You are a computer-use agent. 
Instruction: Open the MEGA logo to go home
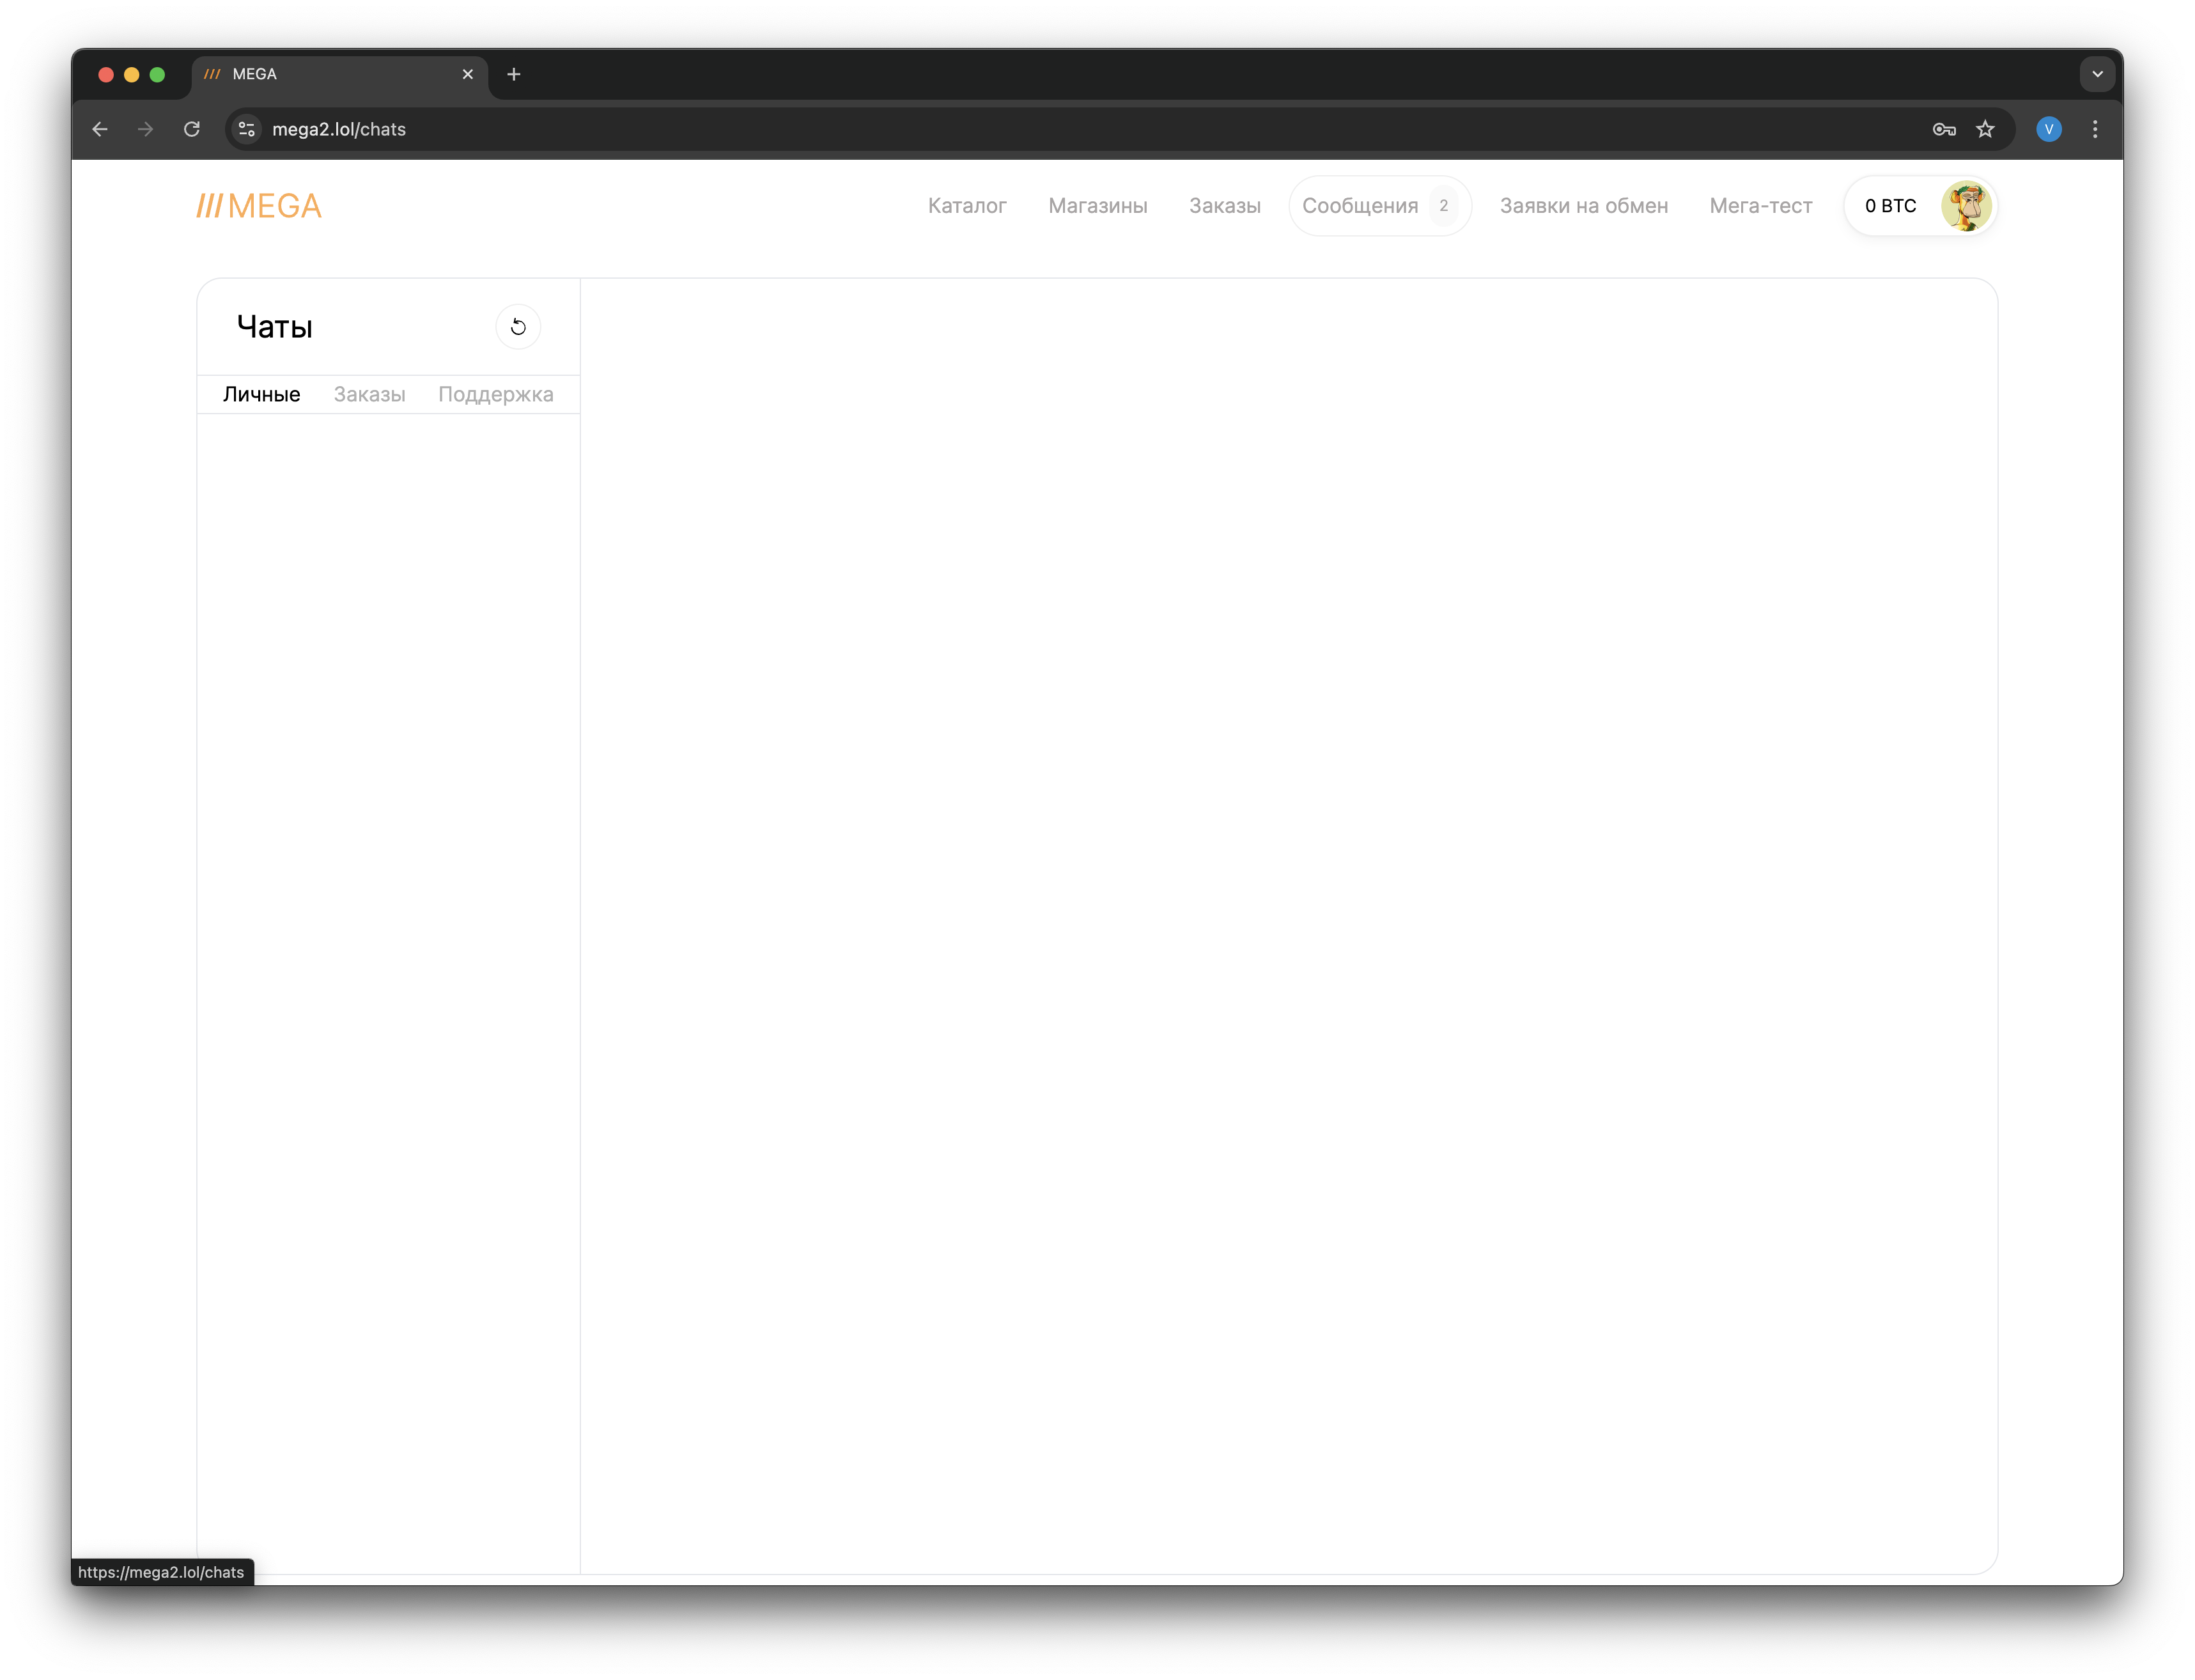(257, 206)
